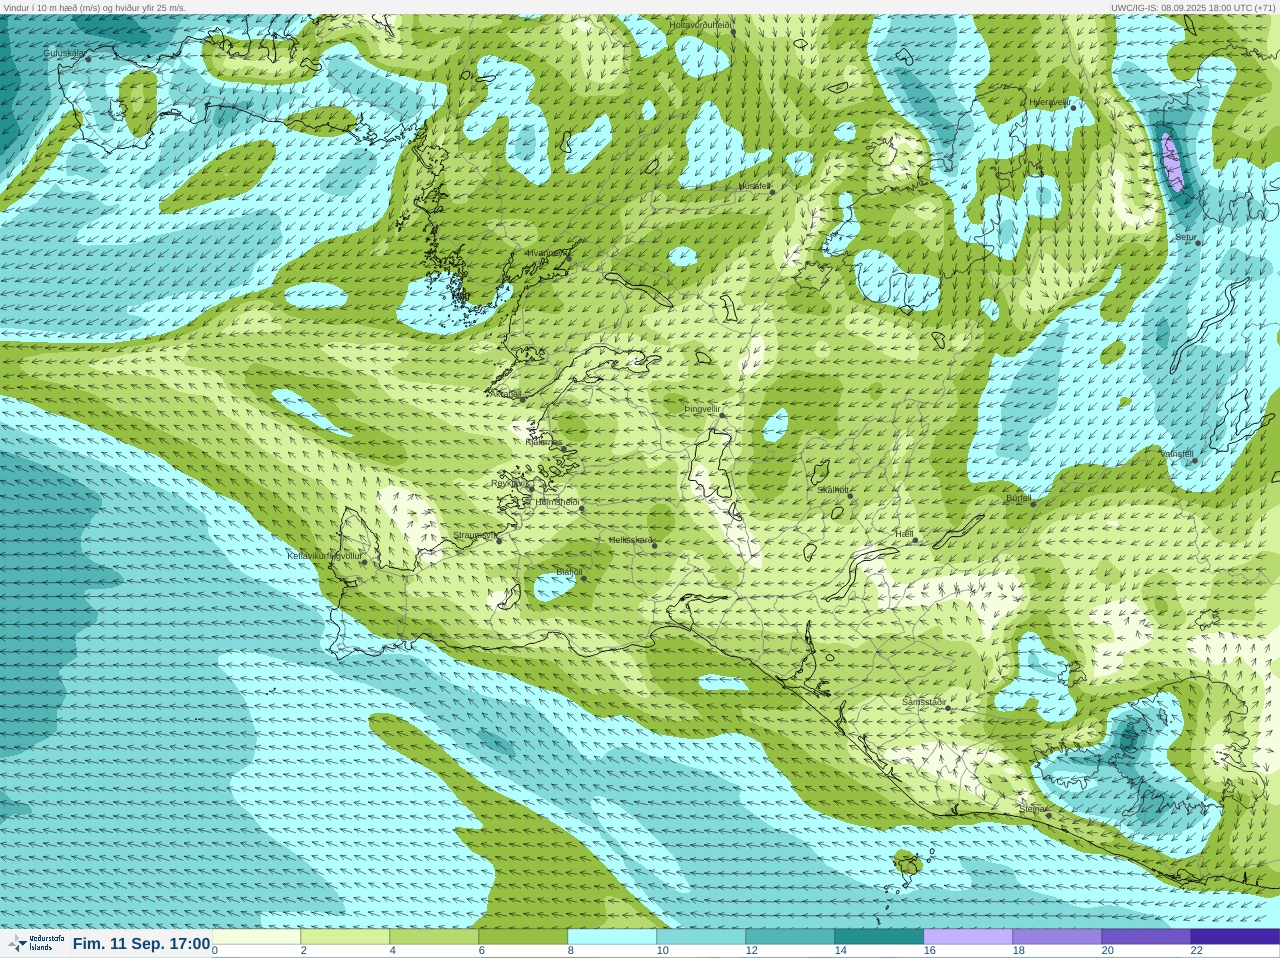Viewport: 1280px width, 958px height.
Task: Select the 16–18 m/s lavender legend swatch
Action: 968,937
